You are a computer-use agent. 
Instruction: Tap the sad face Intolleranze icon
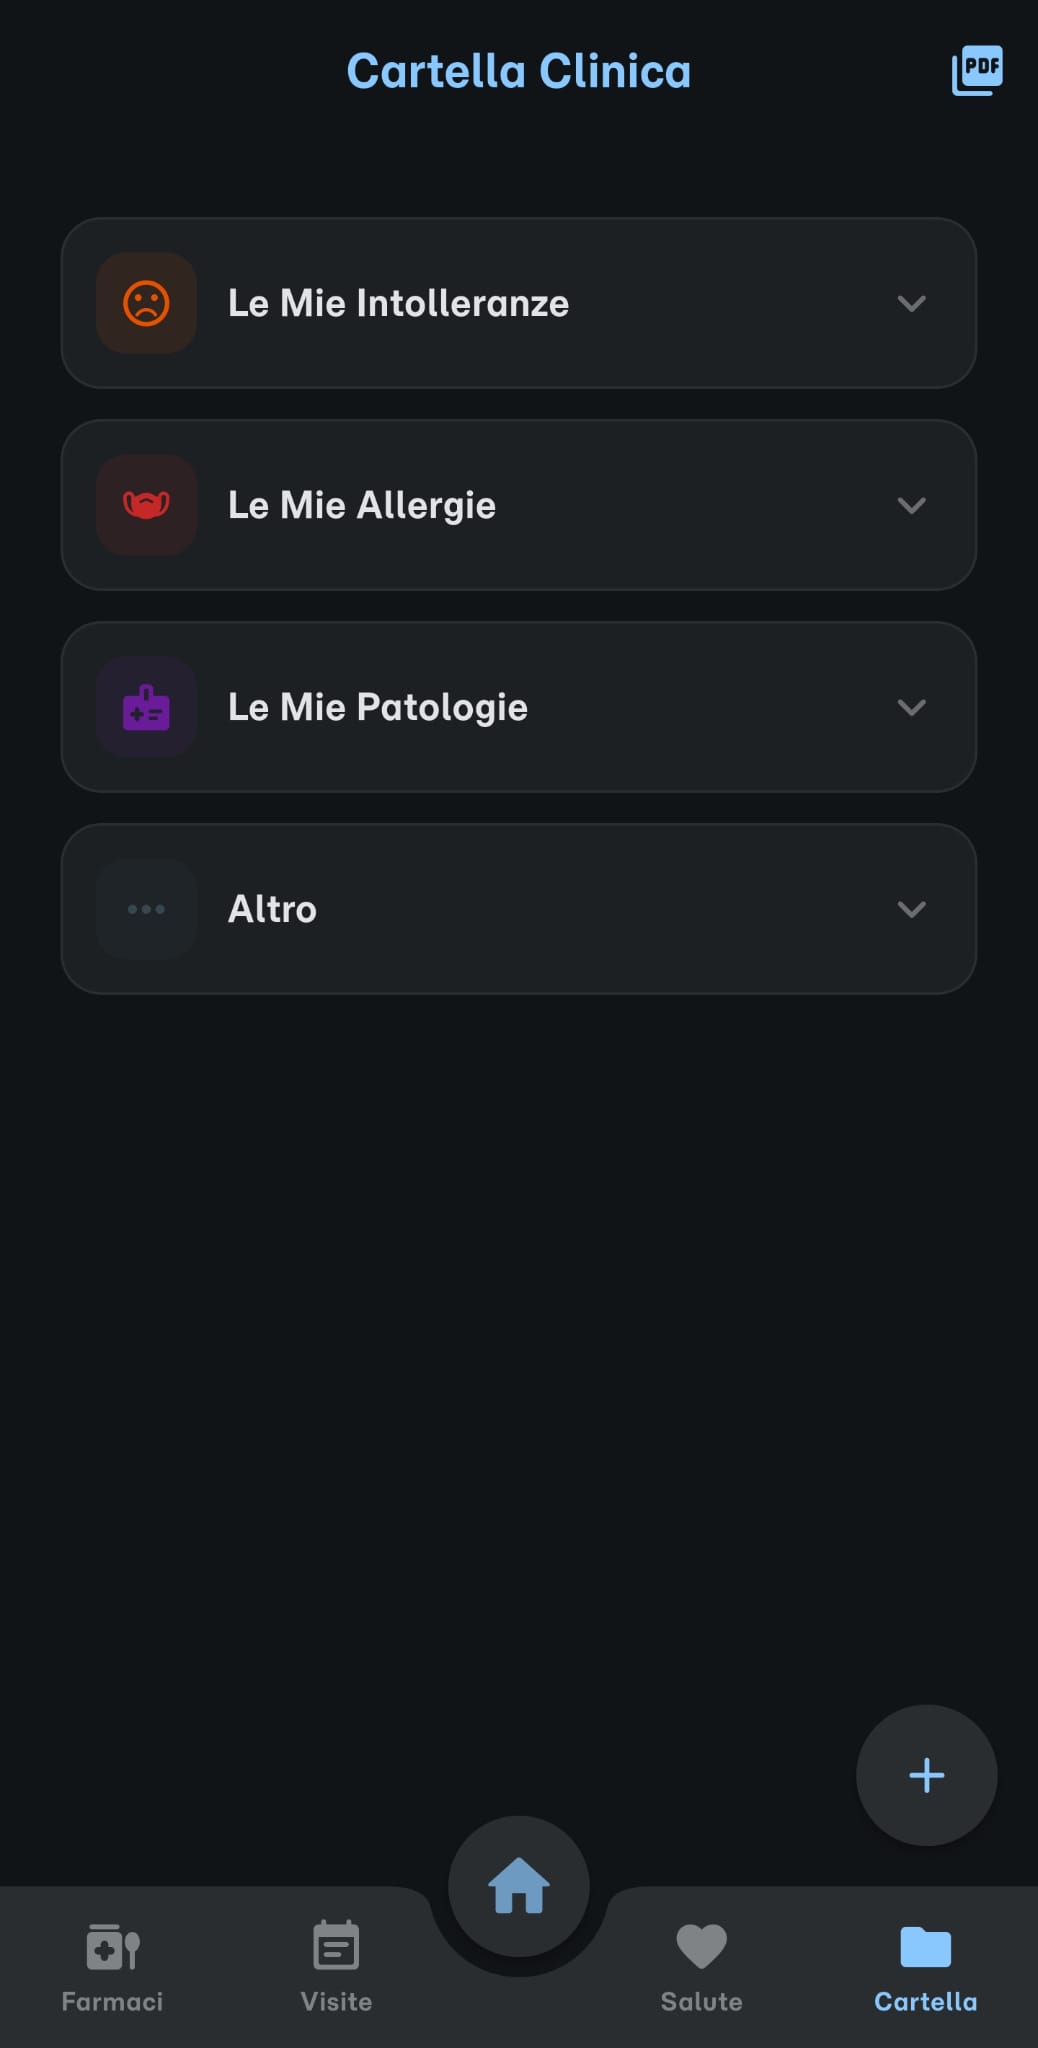(x=146, y=303)
